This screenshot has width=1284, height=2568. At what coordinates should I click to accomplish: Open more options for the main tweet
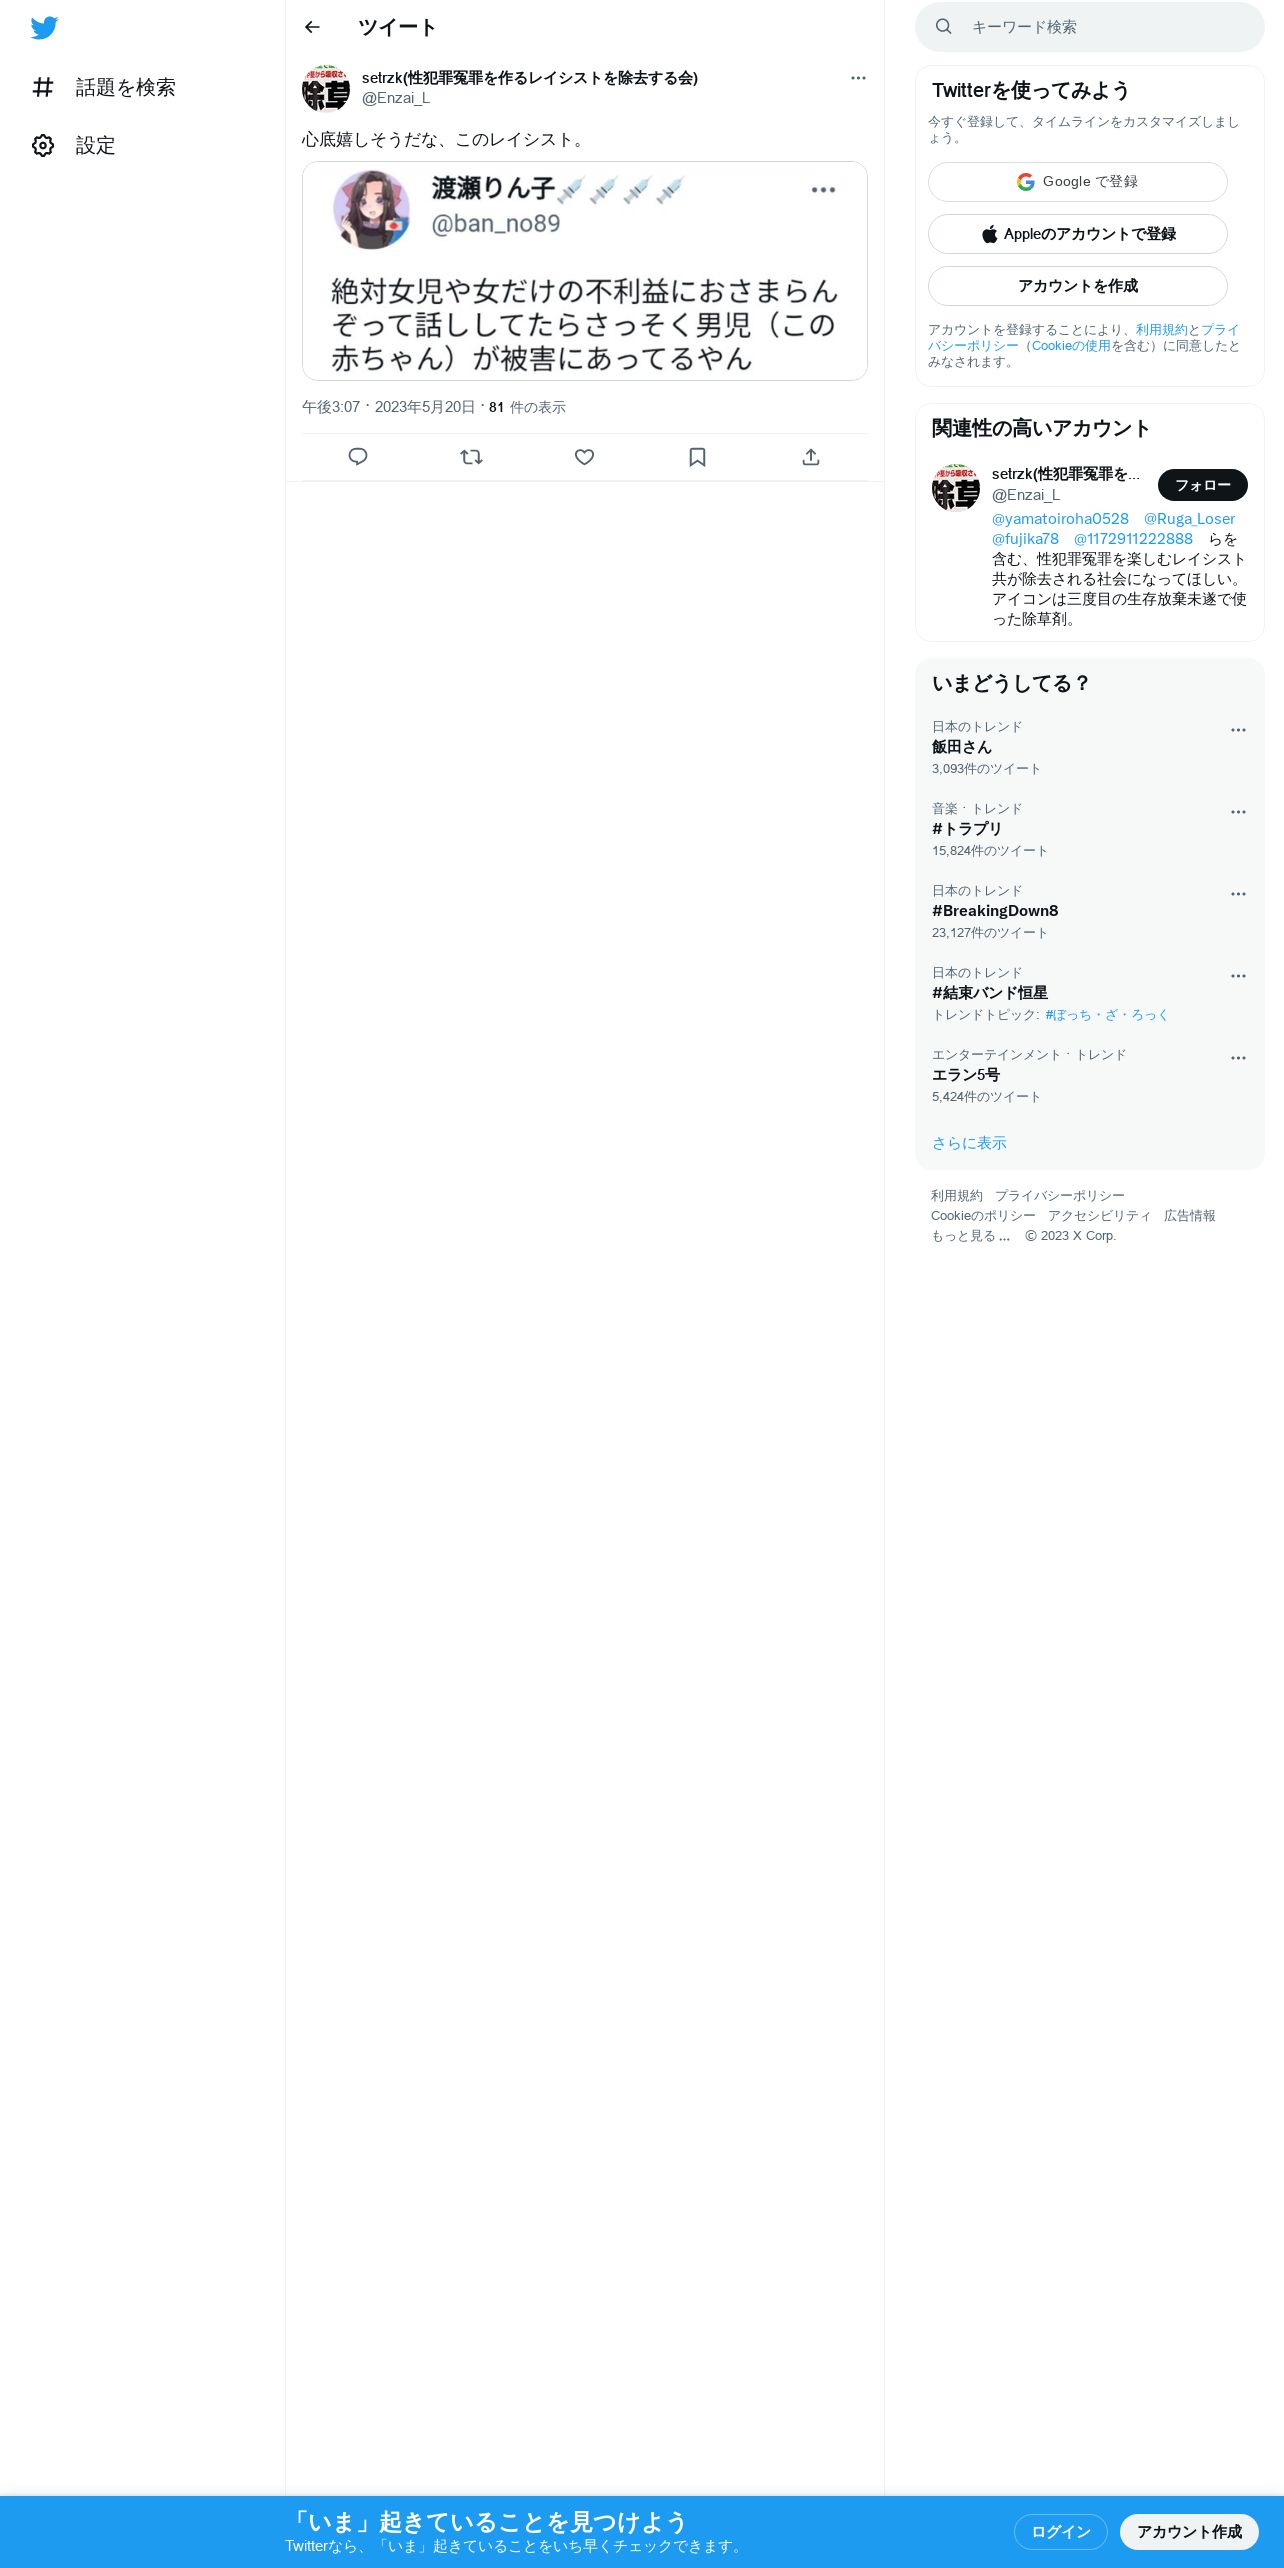point(858,78)
